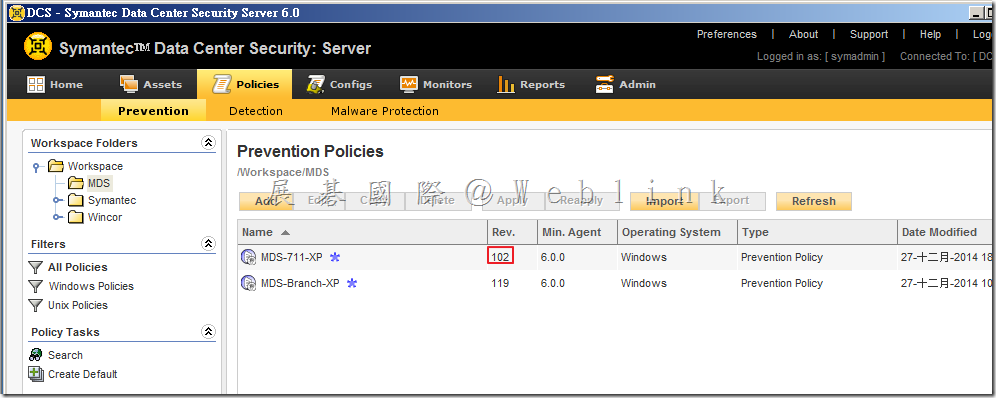Open the Support link
The height and width of the screenshot is (398, 996).
coord(869,34)
